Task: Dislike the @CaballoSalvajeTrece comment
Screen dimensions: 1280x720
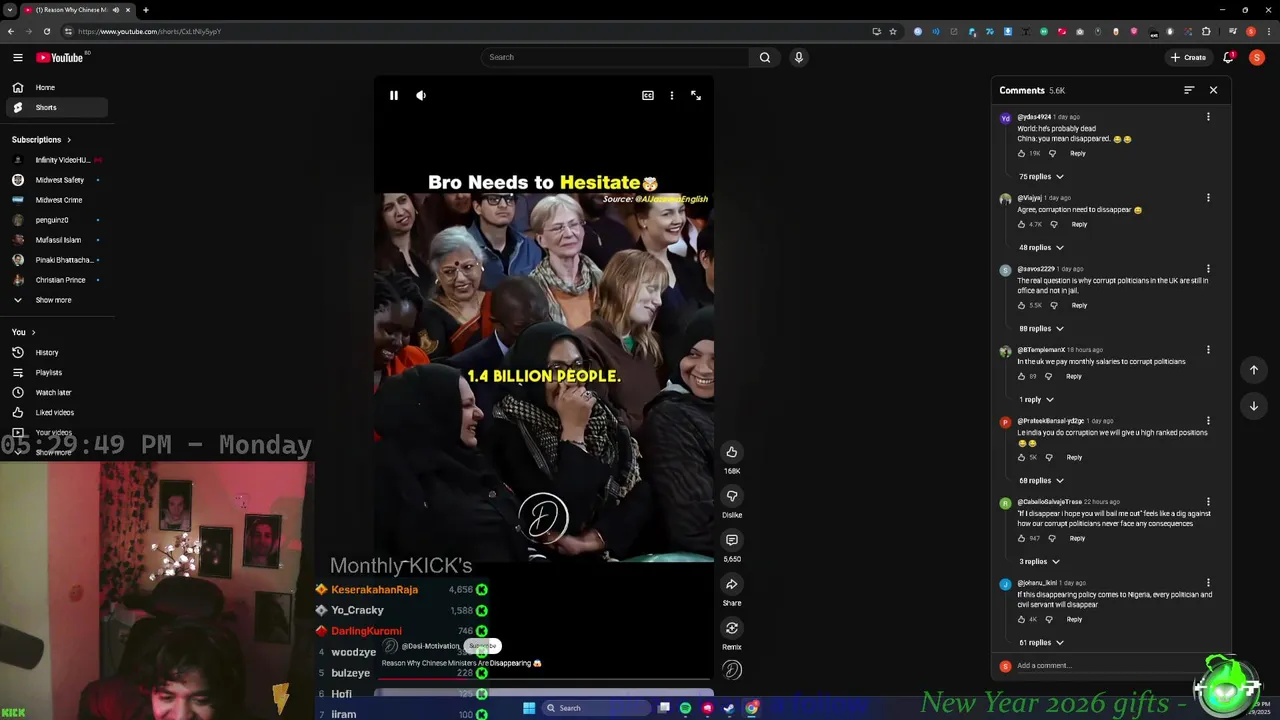Action: [x=1052, y=539]
